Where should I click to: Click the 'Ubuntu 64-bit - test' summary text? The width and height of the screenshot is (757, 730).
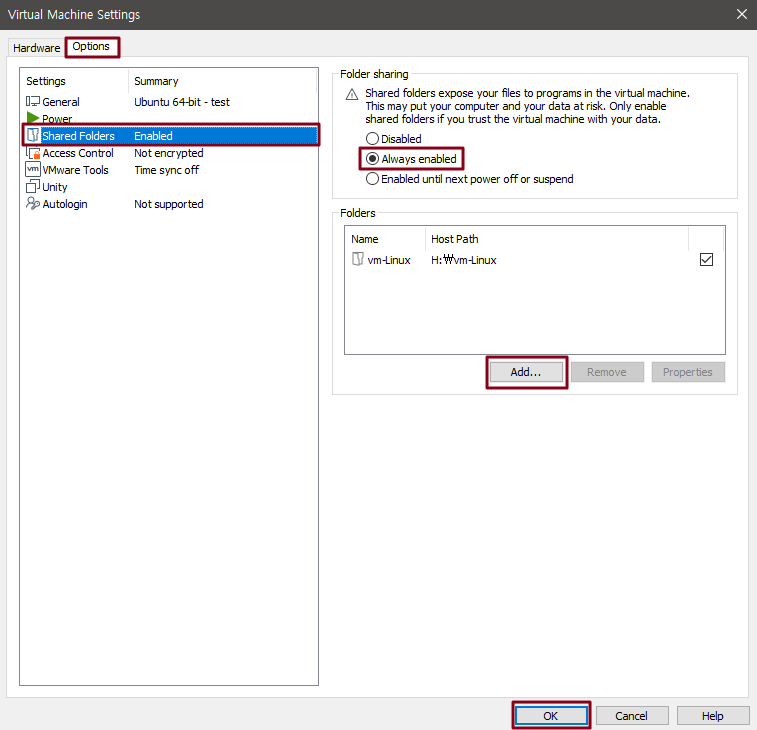tap(182, 102)
